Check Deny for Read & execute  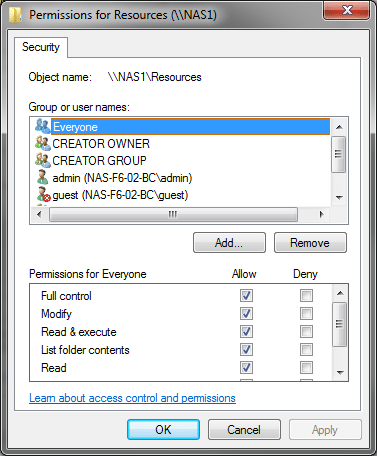(x=306, y=331)
